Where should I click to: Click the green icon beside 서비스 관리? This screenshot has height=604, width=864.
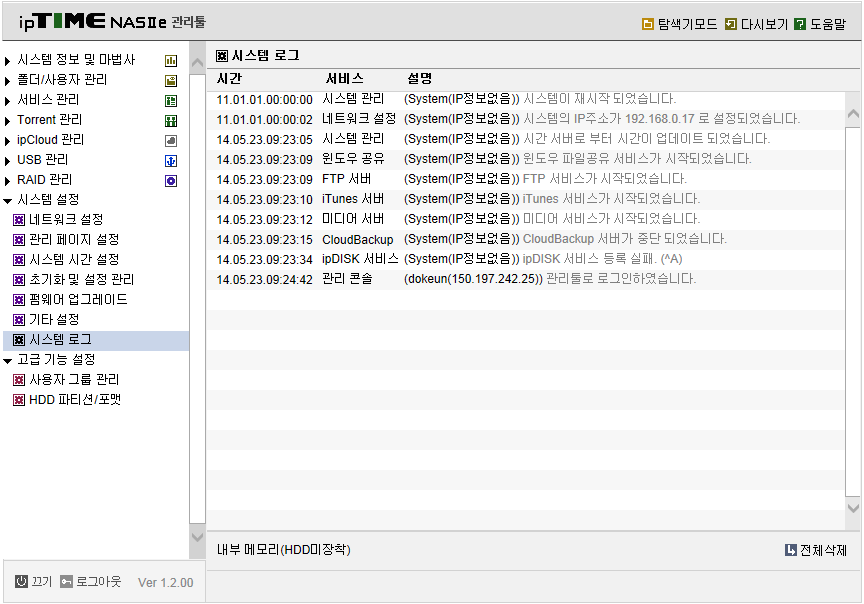pos(171,101)
